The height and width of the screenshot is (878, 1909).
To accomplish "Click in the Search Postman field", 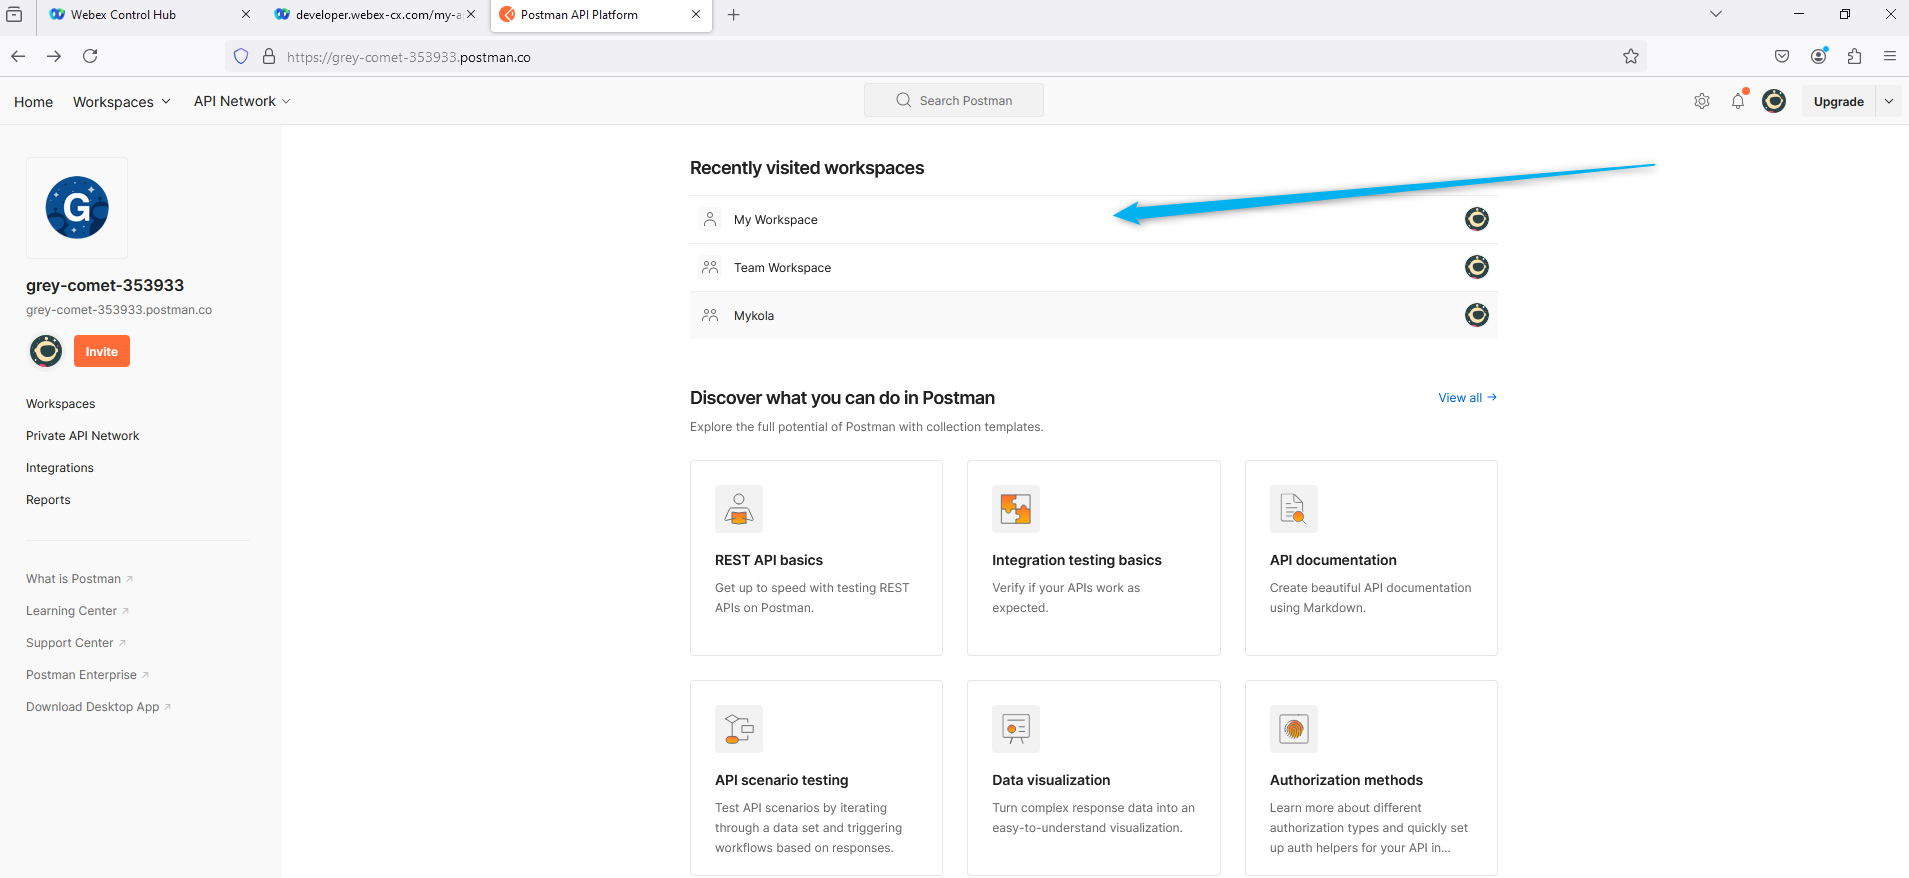I will coord(954,100).
